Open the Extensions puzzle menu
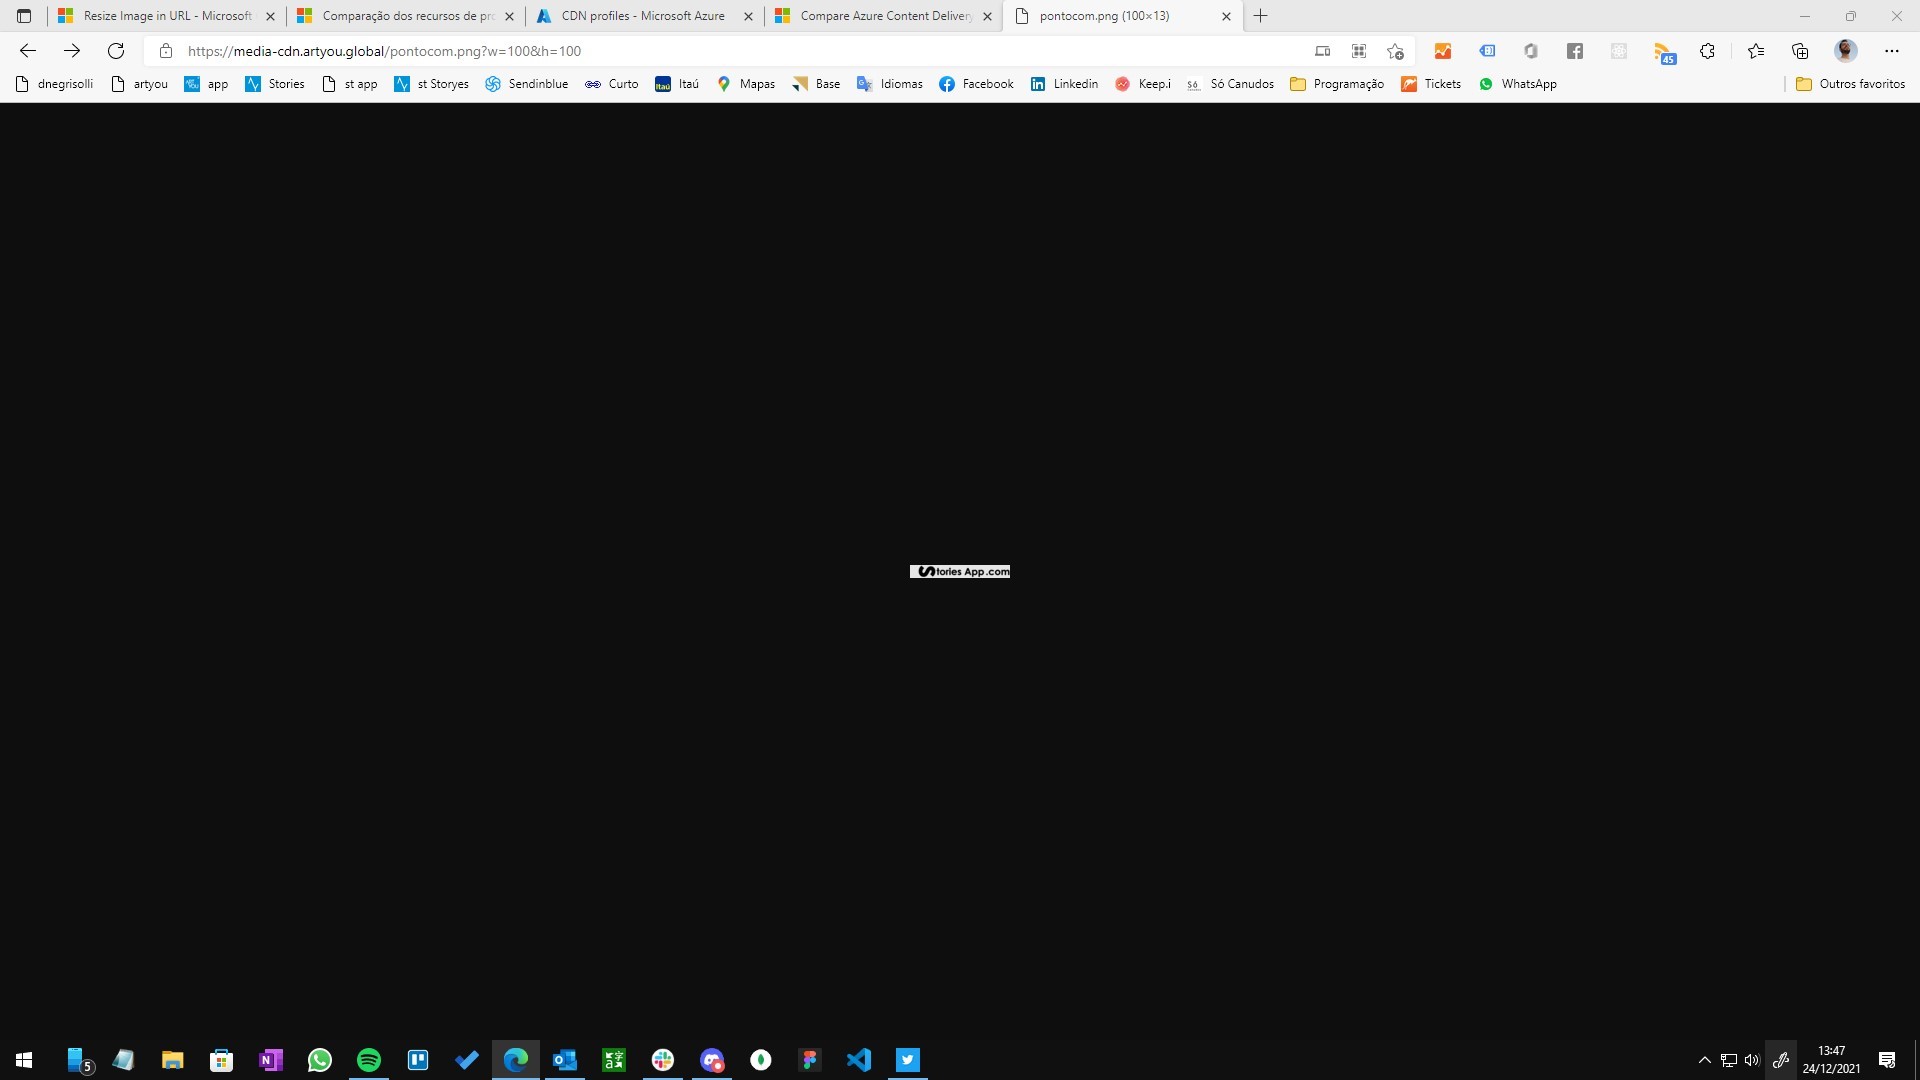 [x=1708, y=51]
